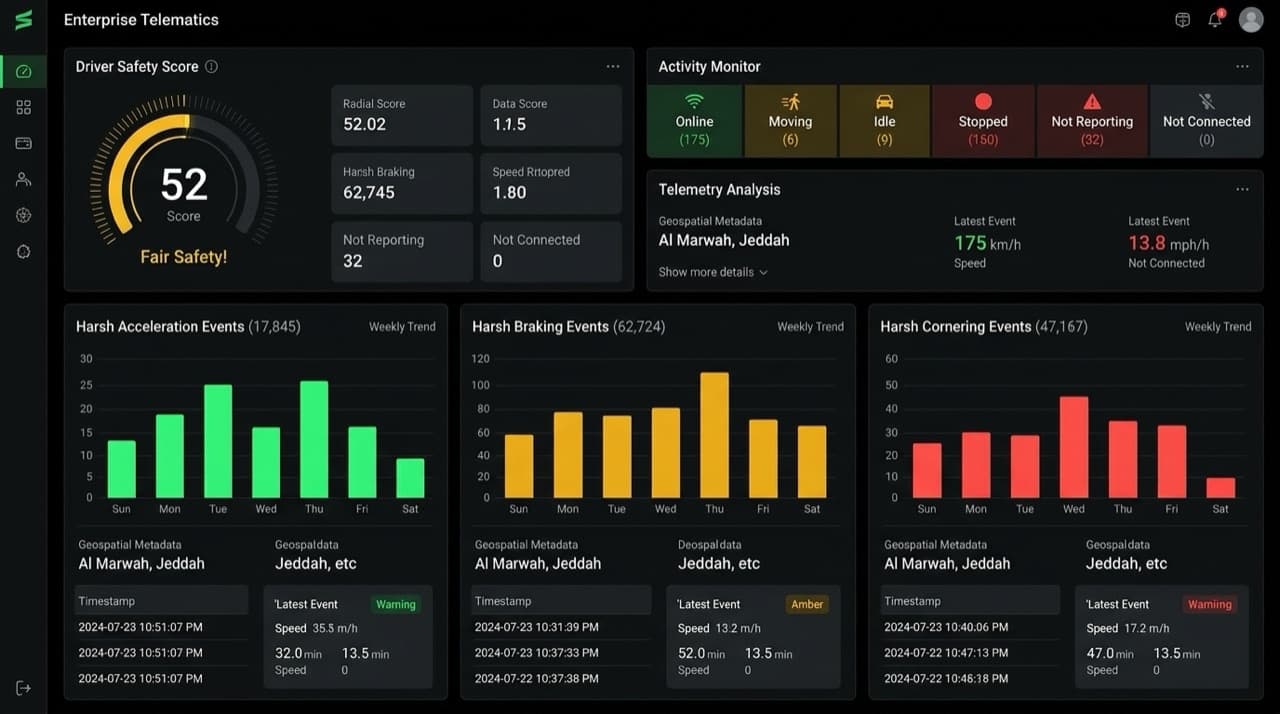Select the Not Connected (0) status tile

coord(1207,121)
